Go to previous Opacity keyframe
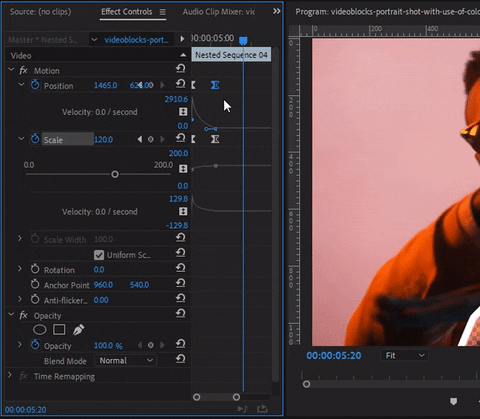480x419 pixels. [x=140, y=345]
